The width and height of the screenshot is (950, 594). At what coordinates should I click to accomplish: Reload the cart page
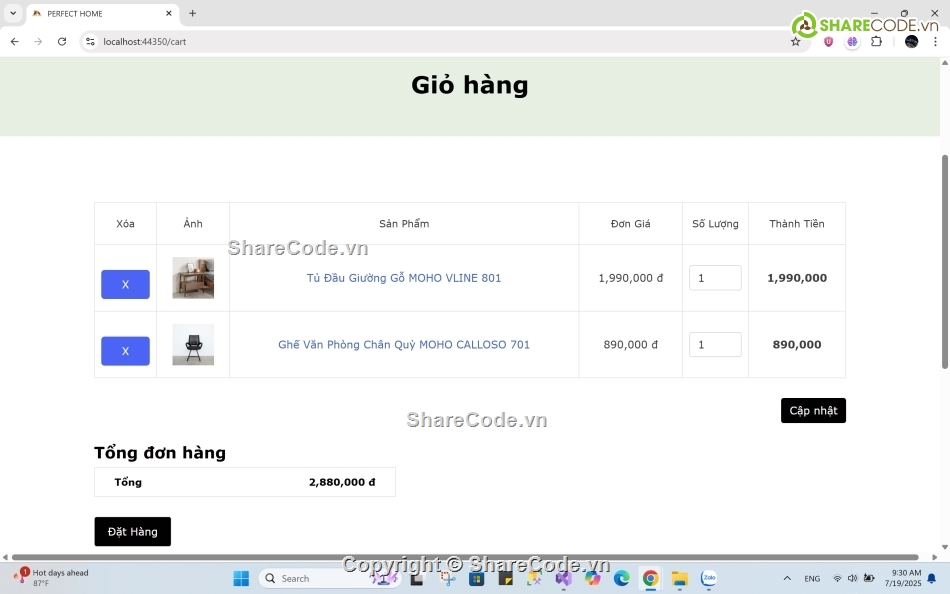pyautogui.click(x=62, y=42)
